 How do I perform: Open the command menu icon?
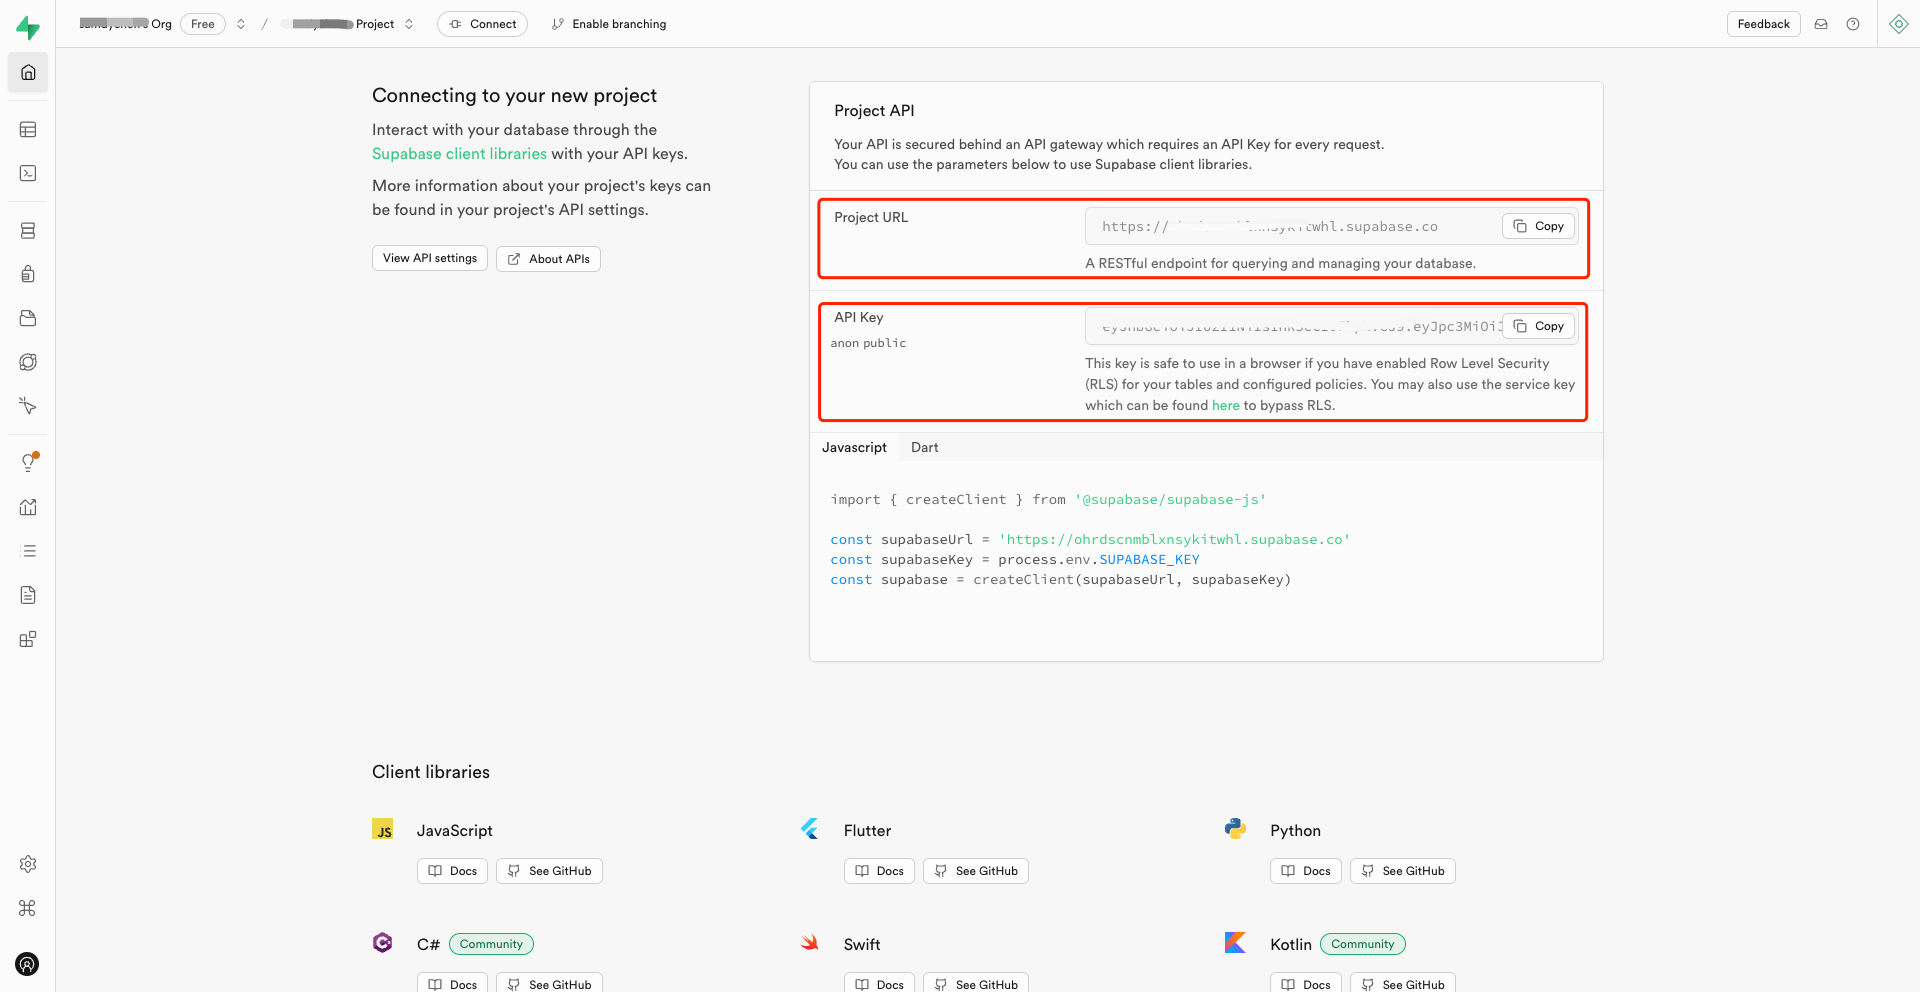(x=28, y=908)
